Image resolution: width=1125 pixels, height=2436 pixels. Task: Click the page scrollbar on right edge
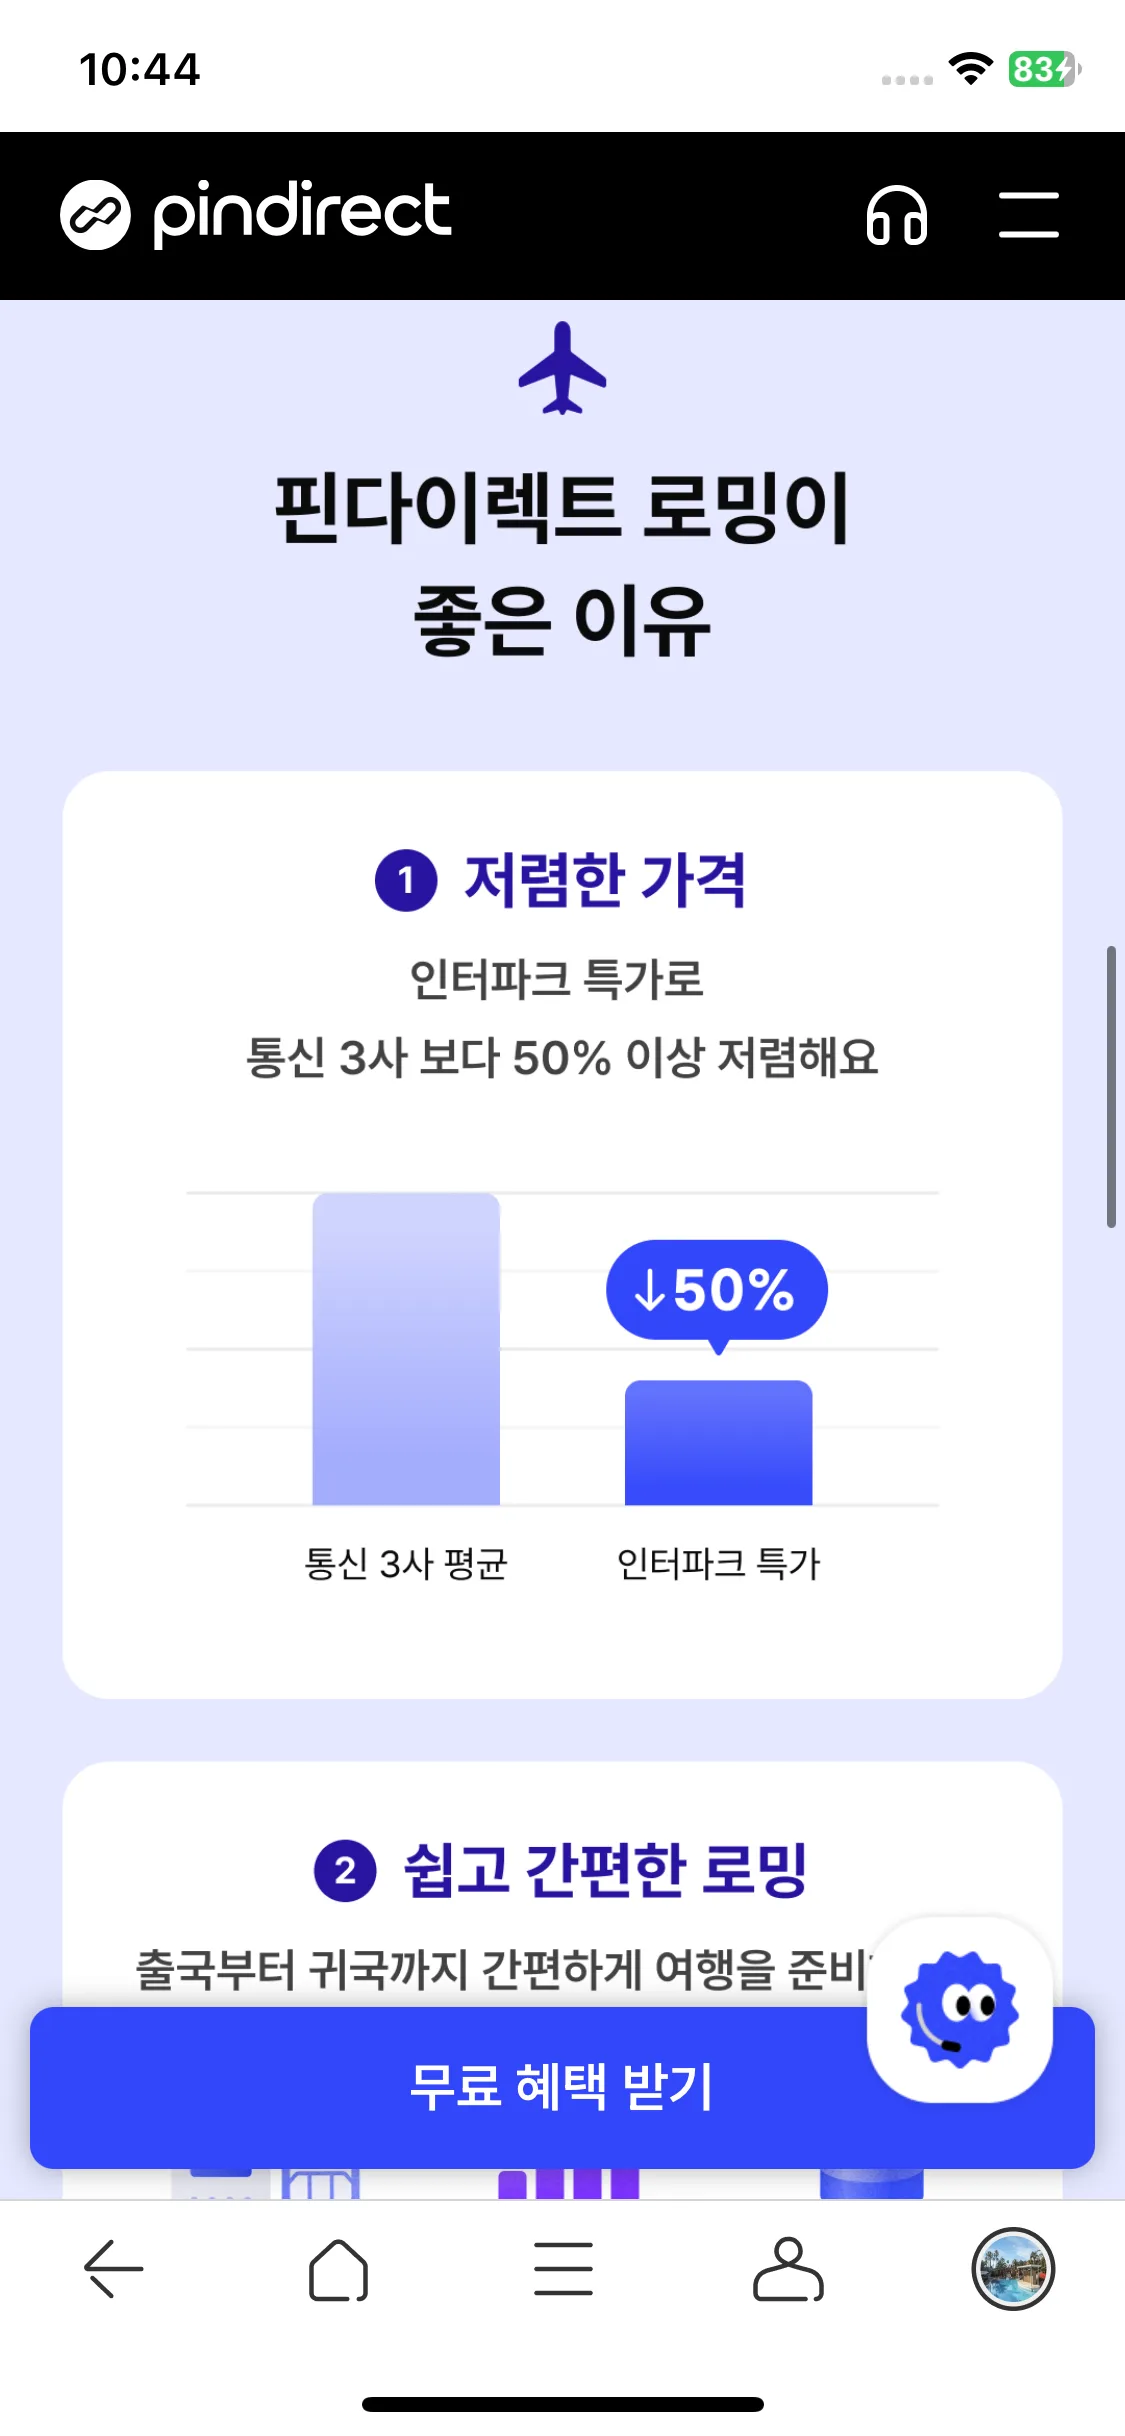click(1111, 1086)
